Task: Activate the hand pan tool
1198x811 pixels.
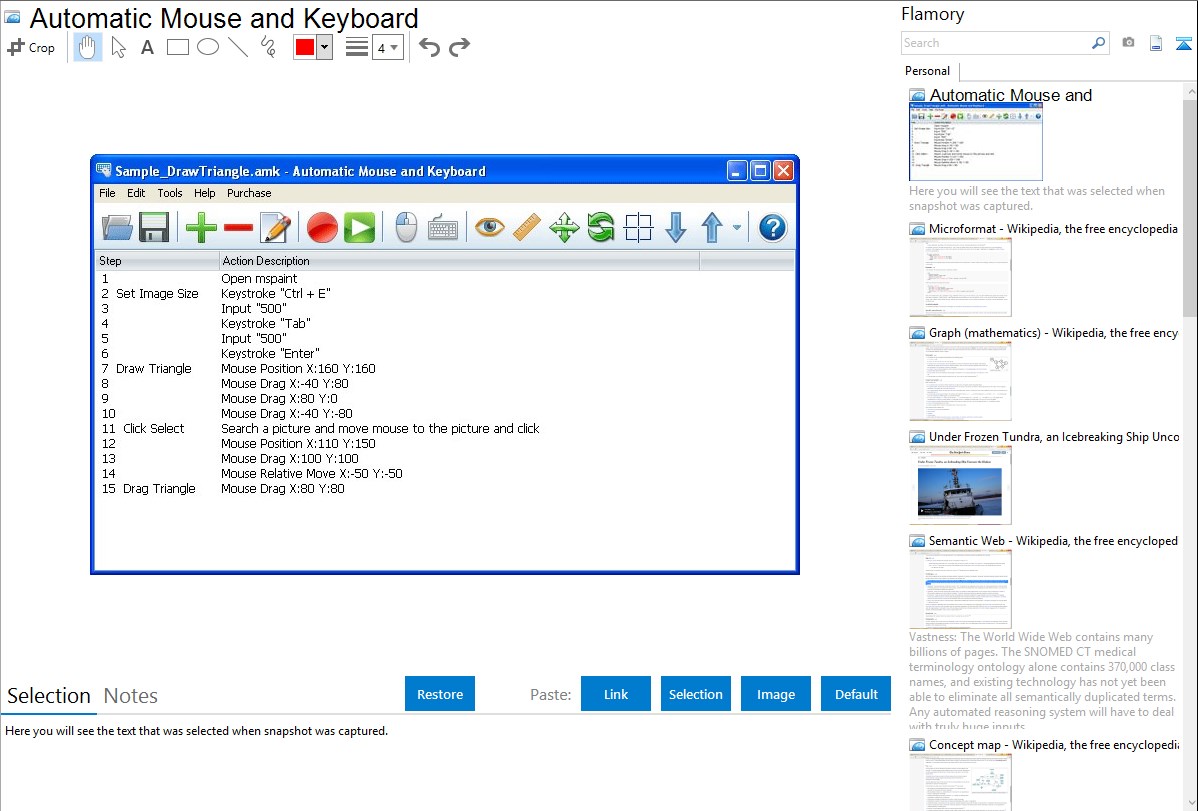Action: pos(87,47)
